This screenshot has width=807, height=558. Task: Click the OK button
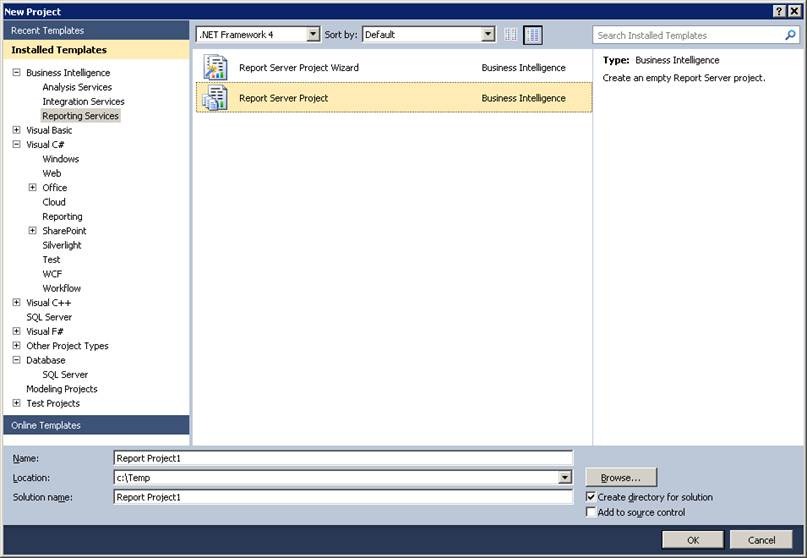693,540
